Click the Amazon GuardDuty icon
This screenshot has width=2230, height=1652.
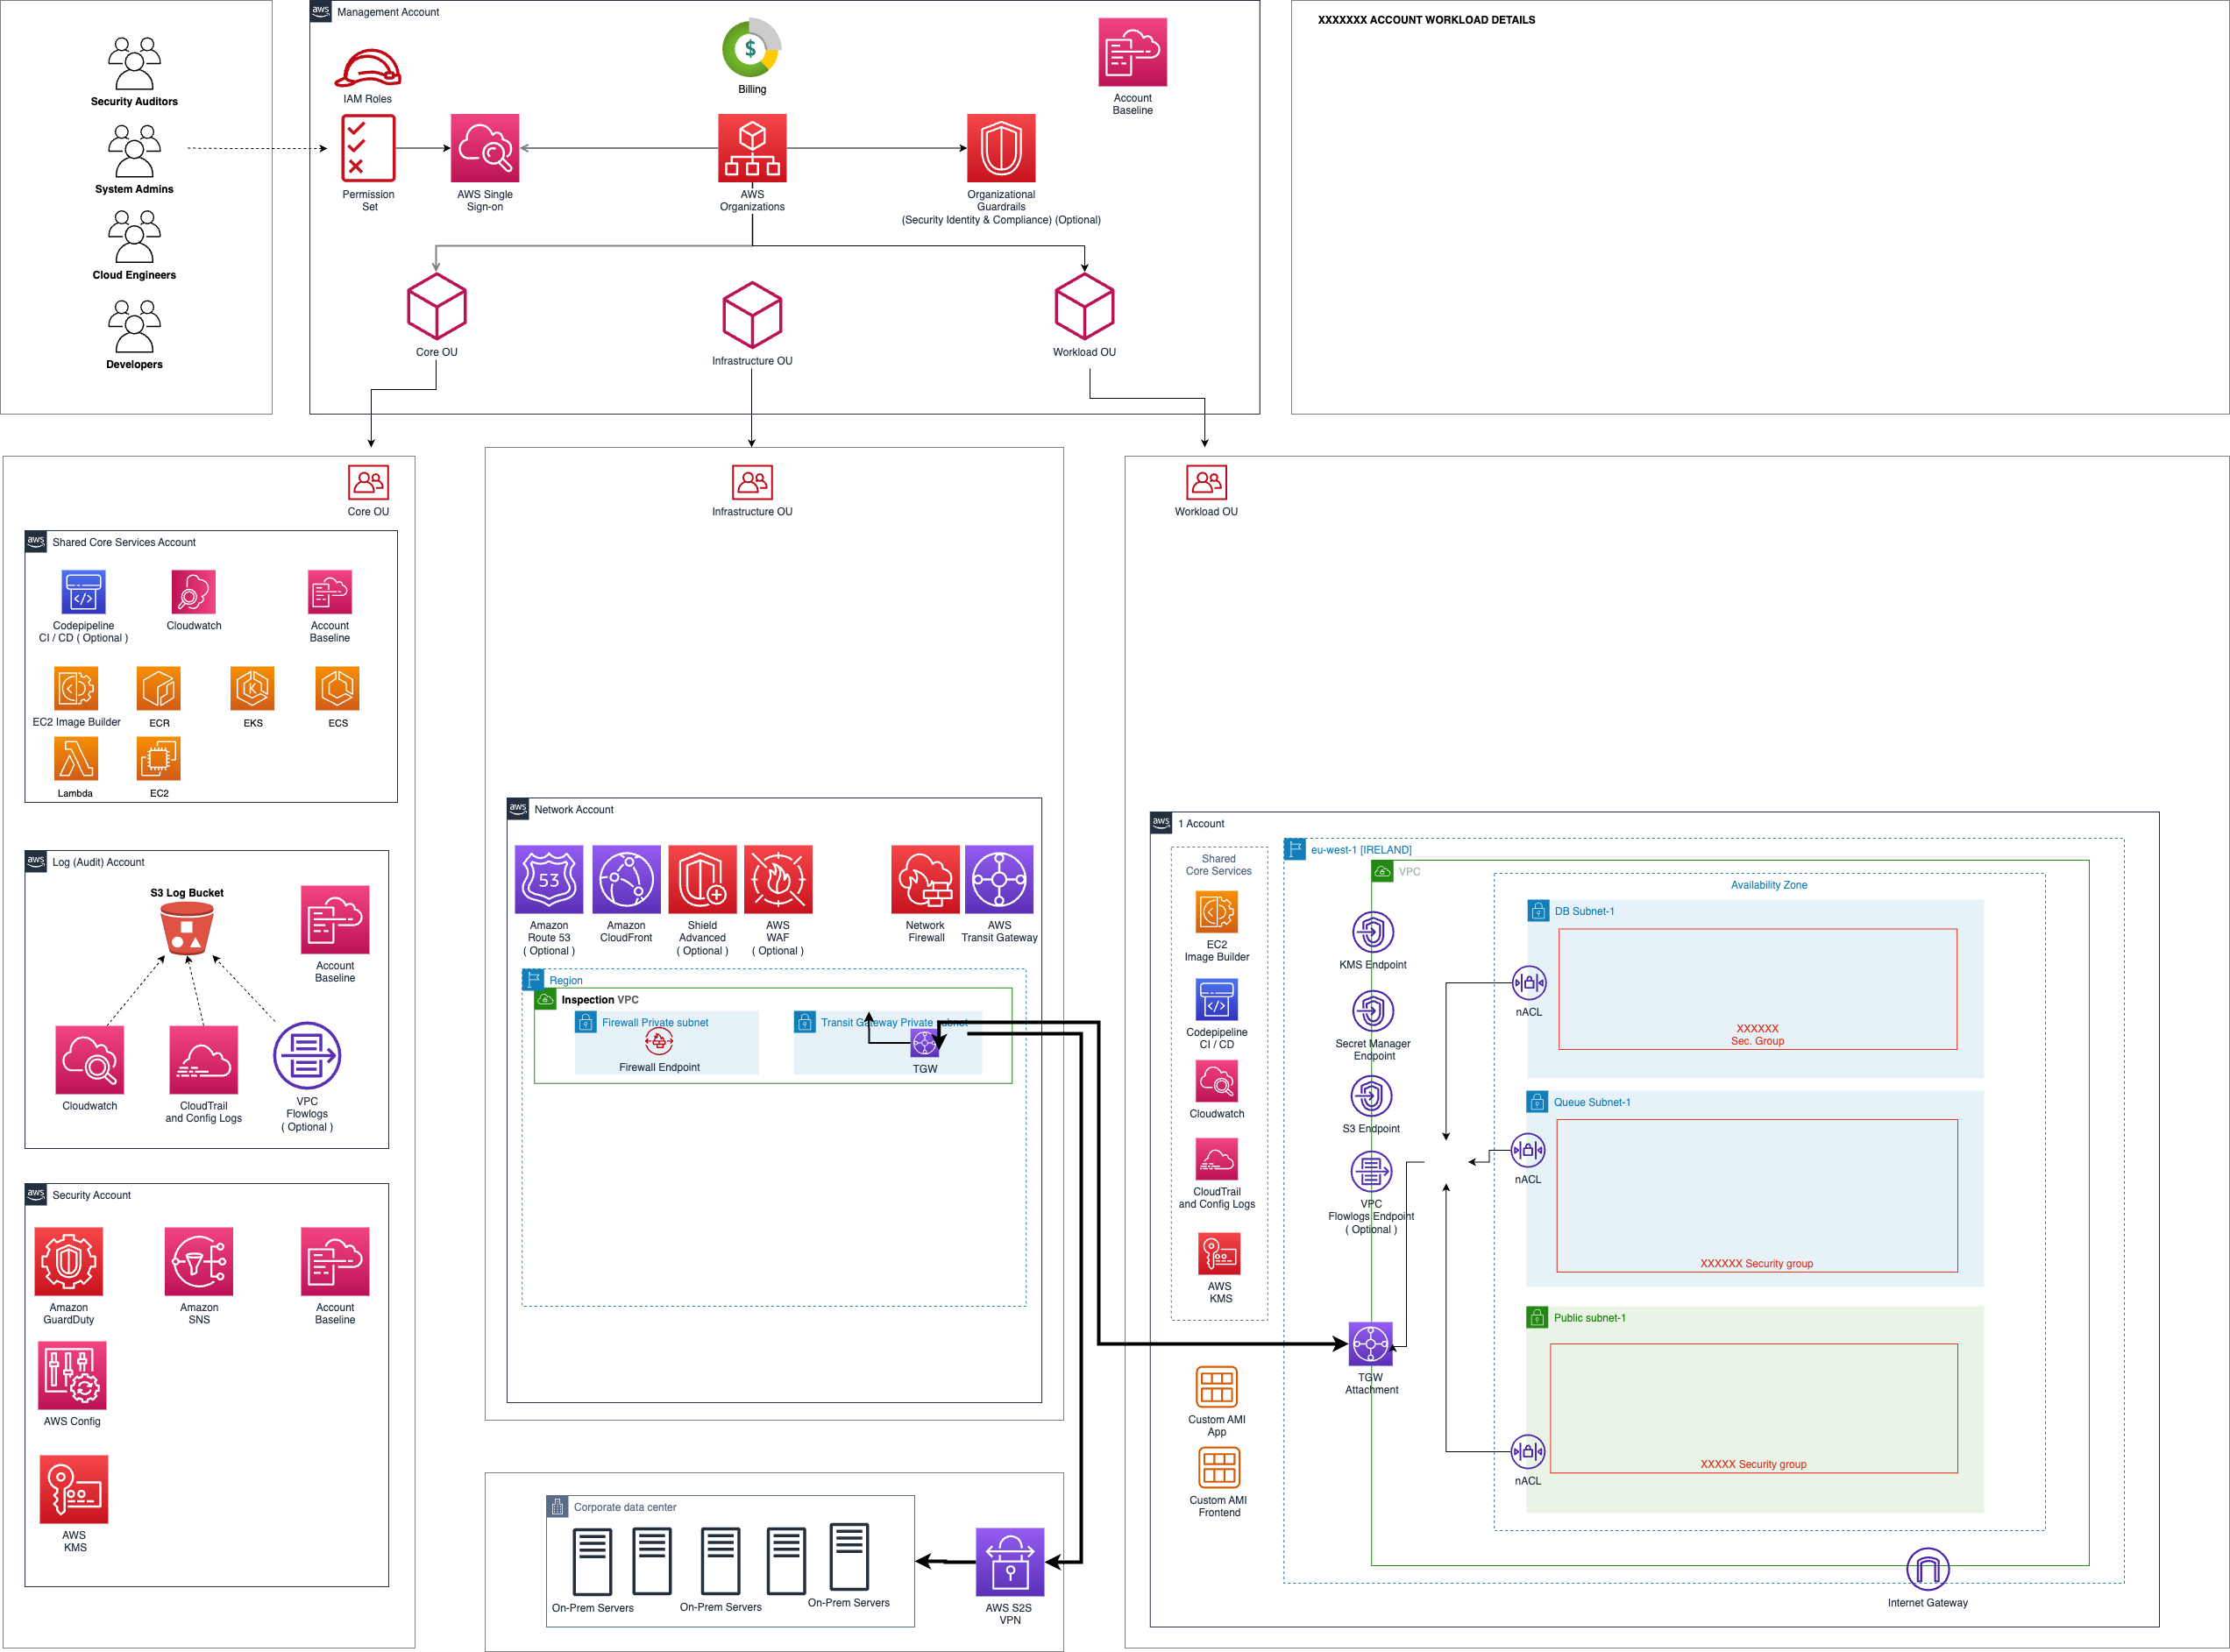[69, 1261]
